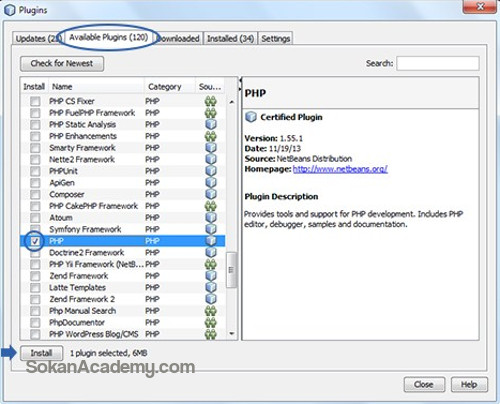Open the Settings tab
The image size is (500, 404).
275,39
